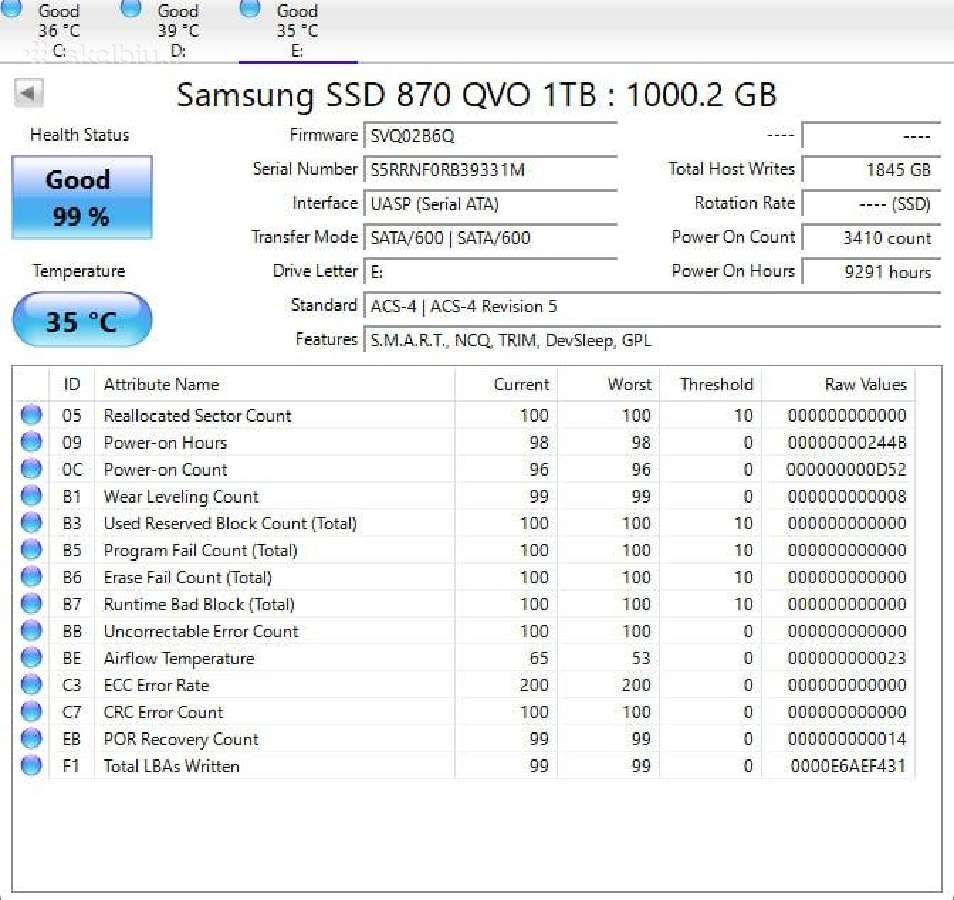The height and width of the screenshot is (900, 954).
Task: Click raw value 000000000023 for Airflow Temperature
Action: click(x=846, y=658)
